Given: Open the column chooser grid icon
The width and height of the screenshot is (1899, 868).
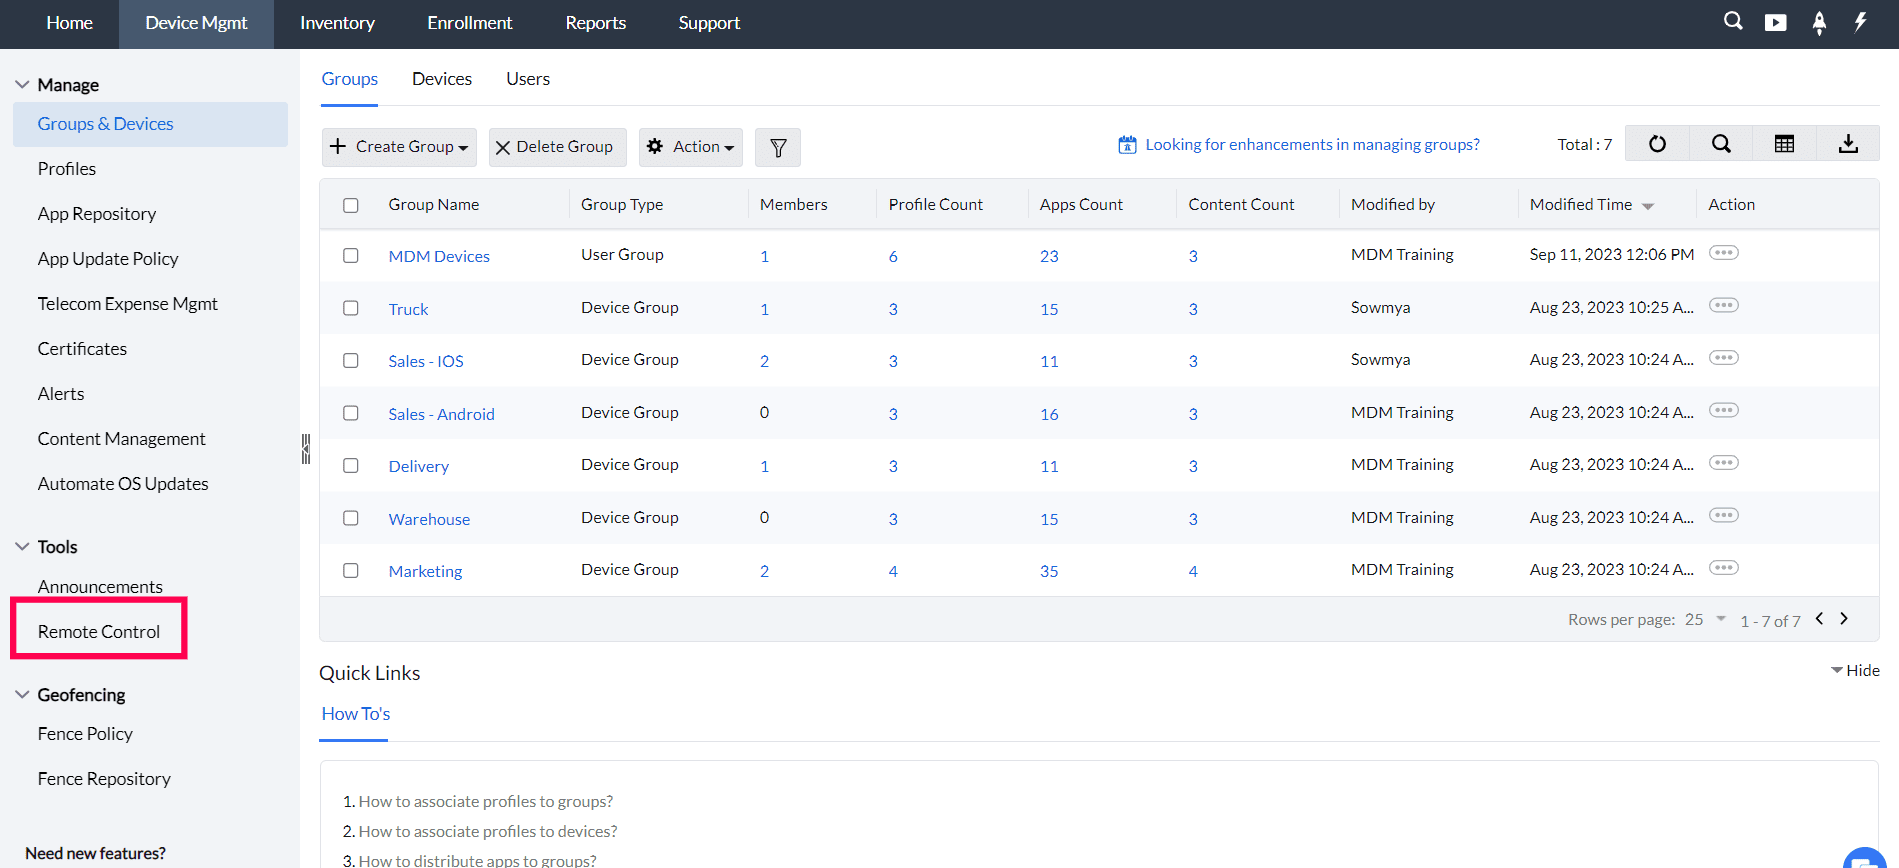Looking at the screenshot, I should pyautogui.click(x=1784, y=144).
